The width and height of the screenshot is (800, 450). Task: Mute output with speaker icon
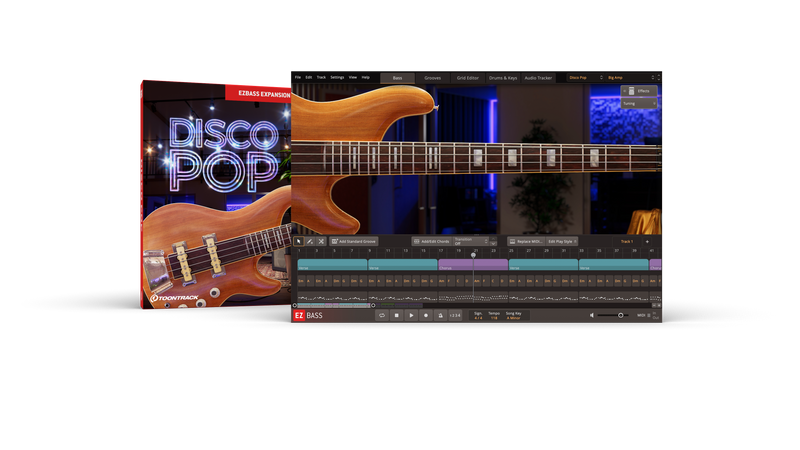(592, 315)
